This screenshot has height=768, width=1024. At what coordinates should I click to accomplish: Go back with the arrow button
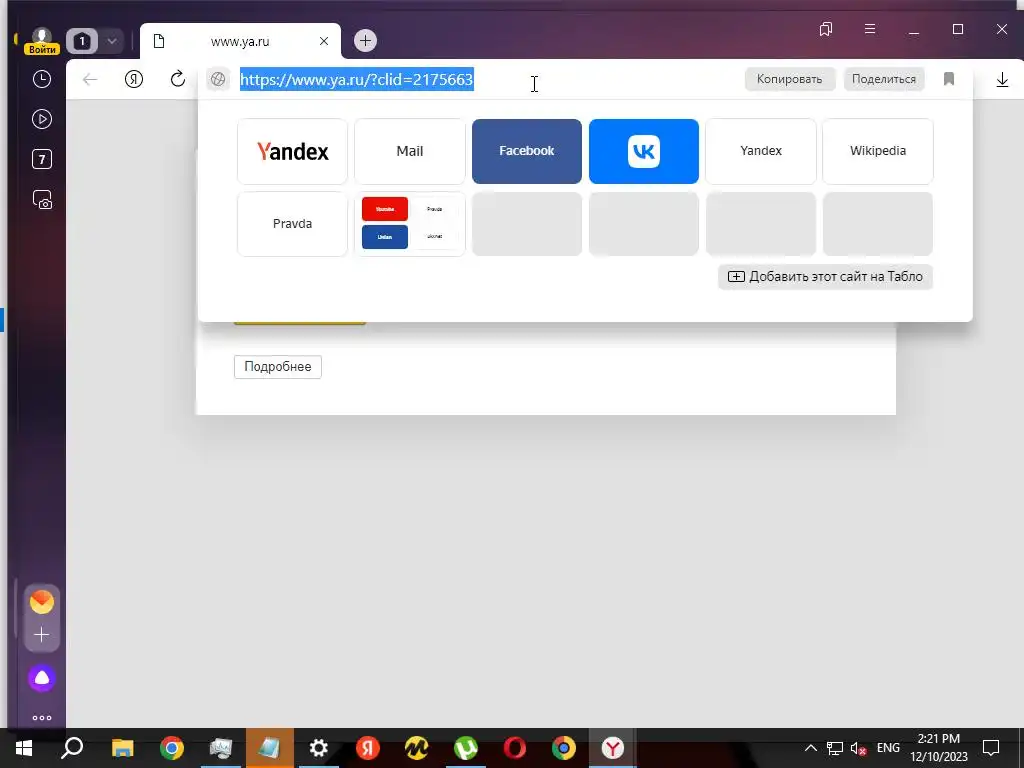tap(90, 80)
